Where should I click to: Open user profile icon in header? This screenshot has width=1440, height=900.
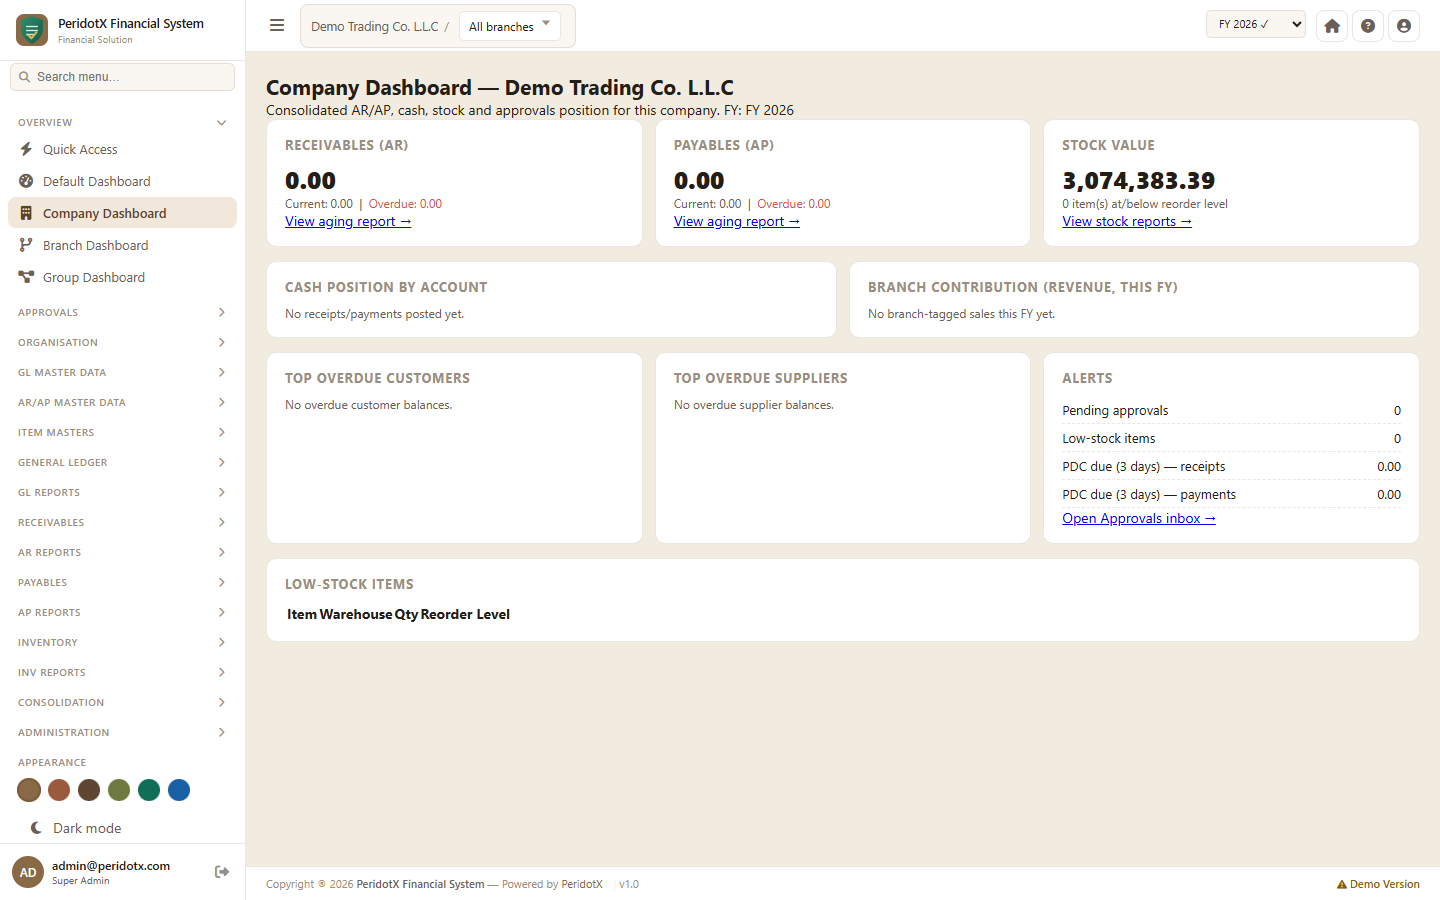1404,26
